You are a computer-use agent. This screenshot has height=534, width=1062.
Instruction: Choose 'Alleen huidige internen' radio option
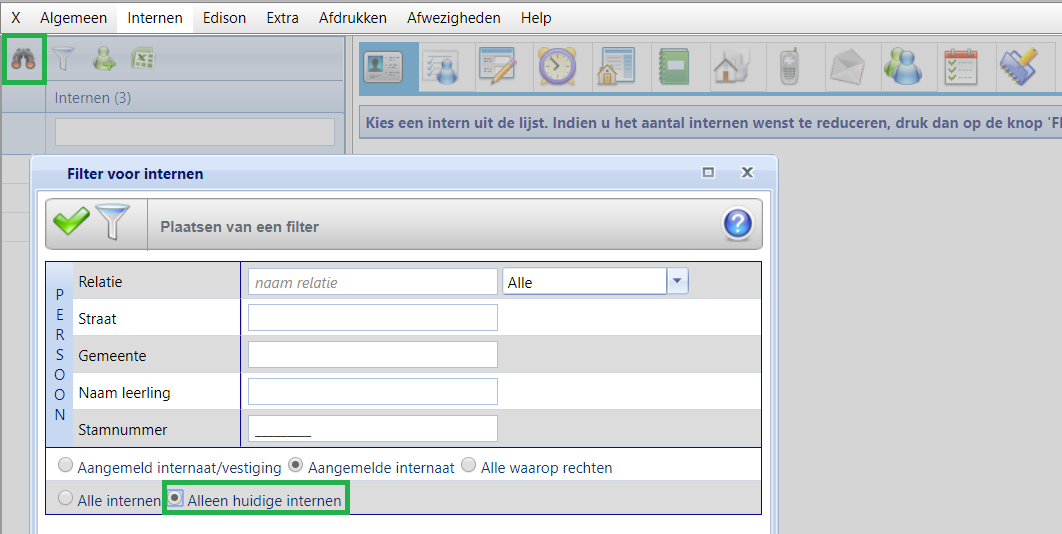(176, 499)
